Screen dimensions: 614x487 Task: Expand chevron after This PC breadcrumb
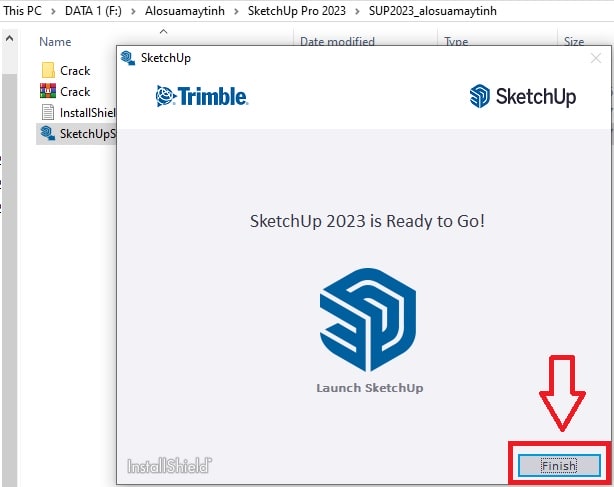coord(53,11)
